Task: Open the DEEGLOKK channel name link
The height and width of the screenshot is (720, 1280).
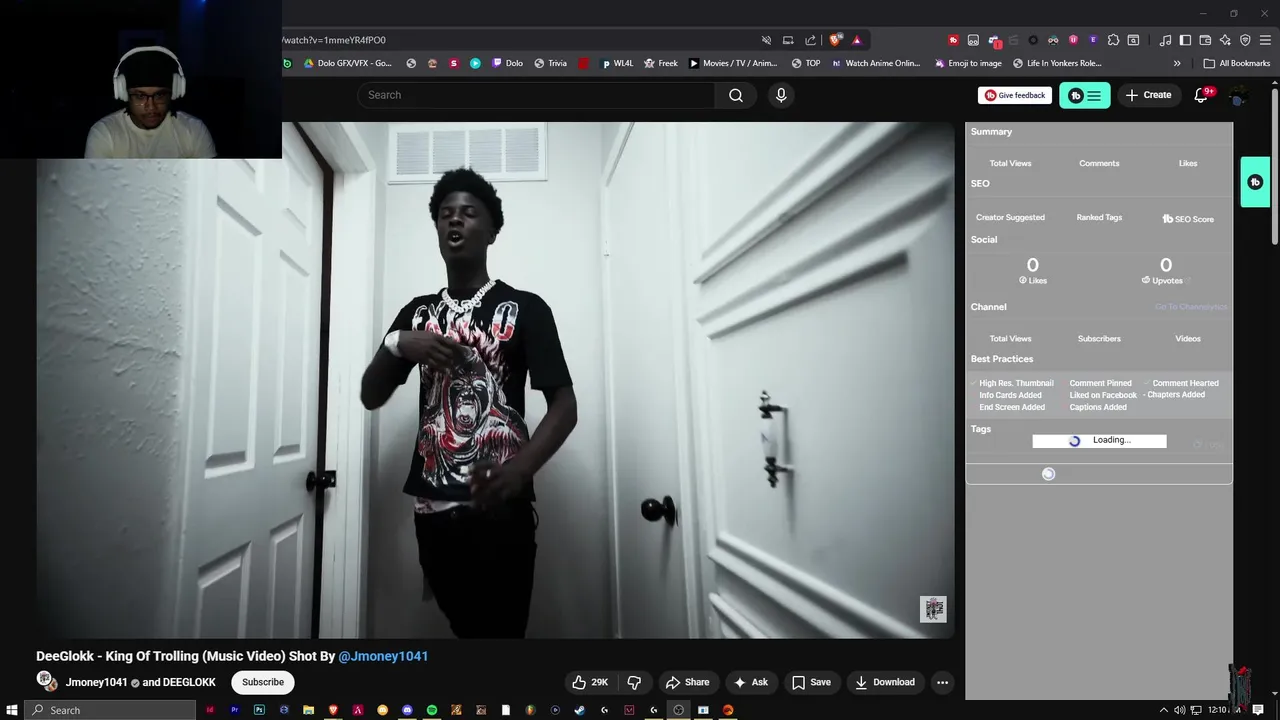Action: click(x=189, y=682)
